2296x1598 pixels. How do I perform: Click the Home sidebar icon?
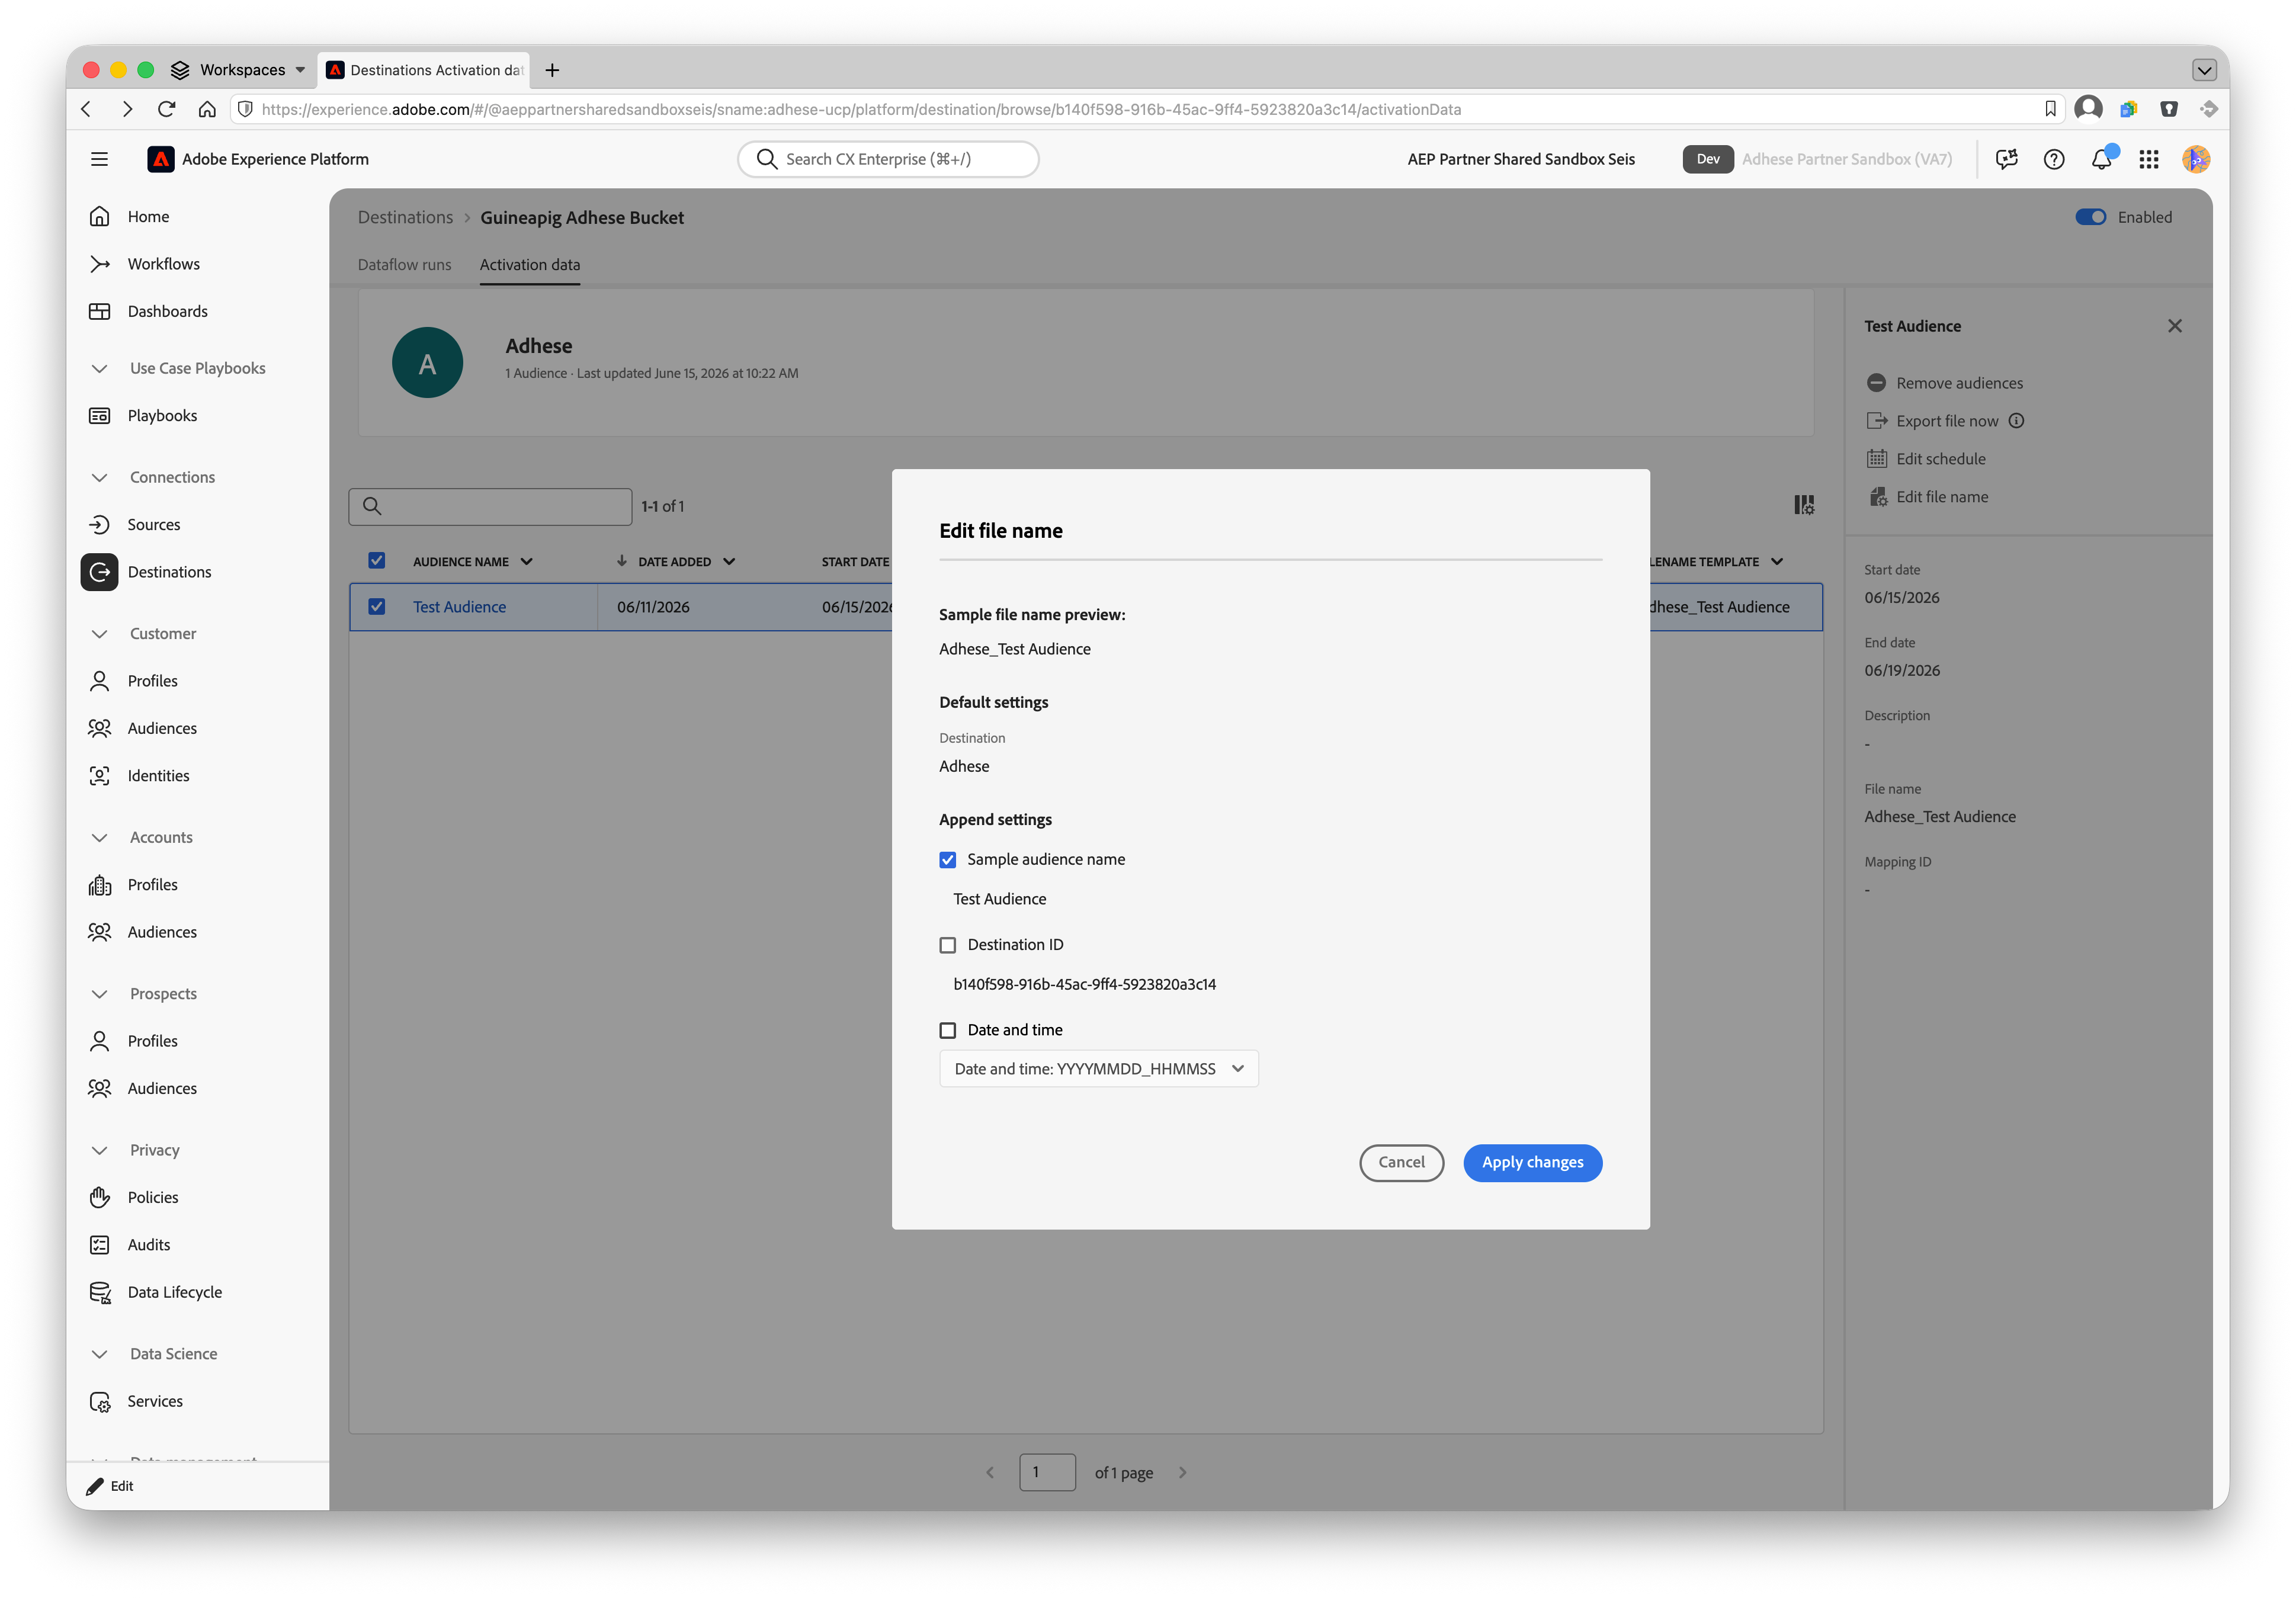(x=99, y=216)
